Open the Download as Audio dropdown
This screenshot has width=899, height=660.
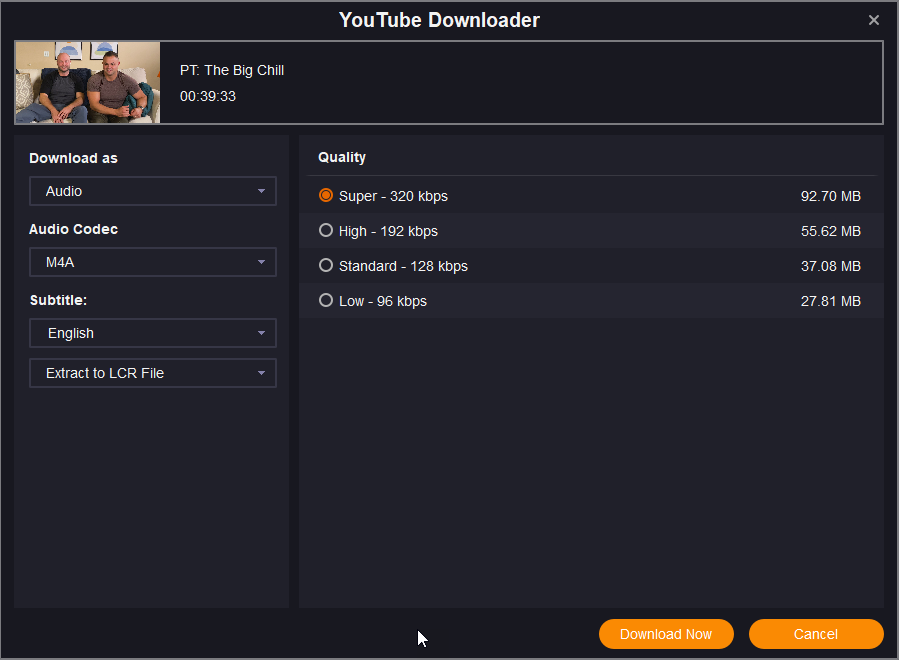(x=152, y=191)
